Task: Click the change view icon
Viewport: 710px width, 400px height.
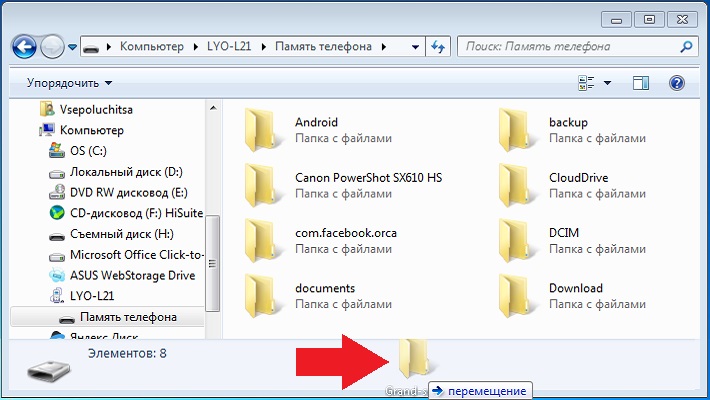Action: coord(586,83)
